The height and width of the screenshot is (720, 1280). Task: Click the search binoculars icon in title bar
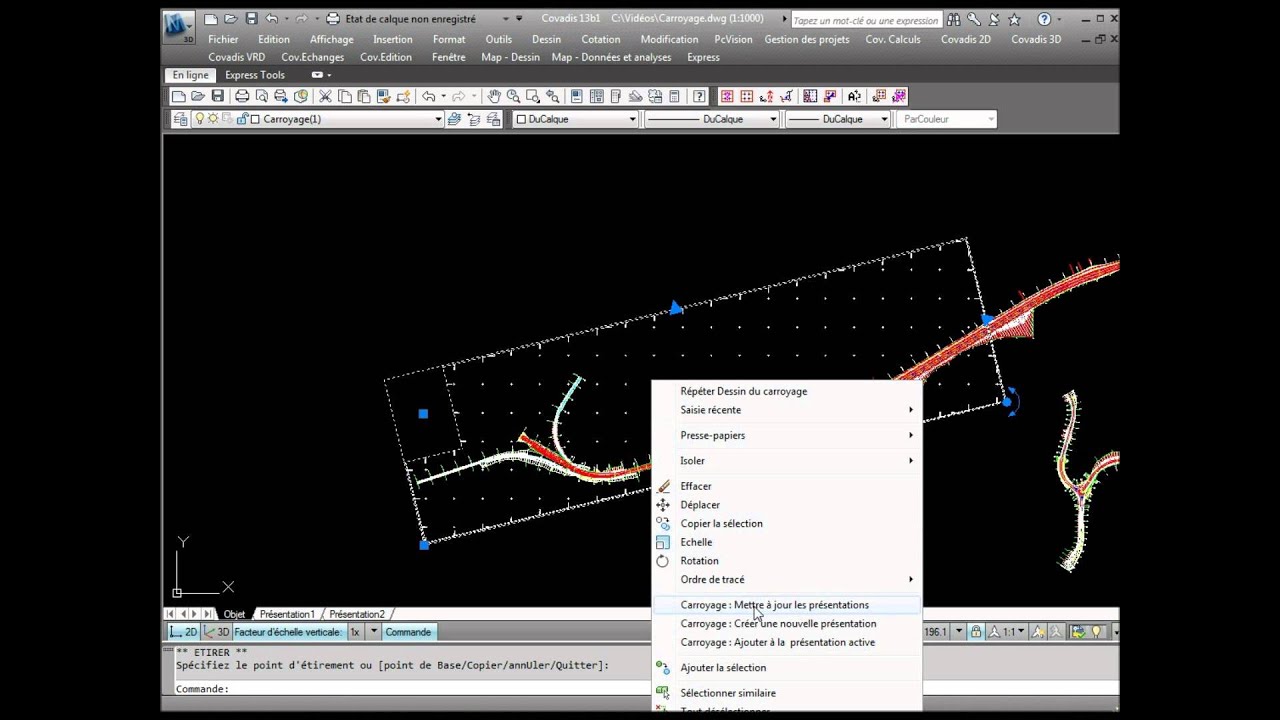click(954, 19)
